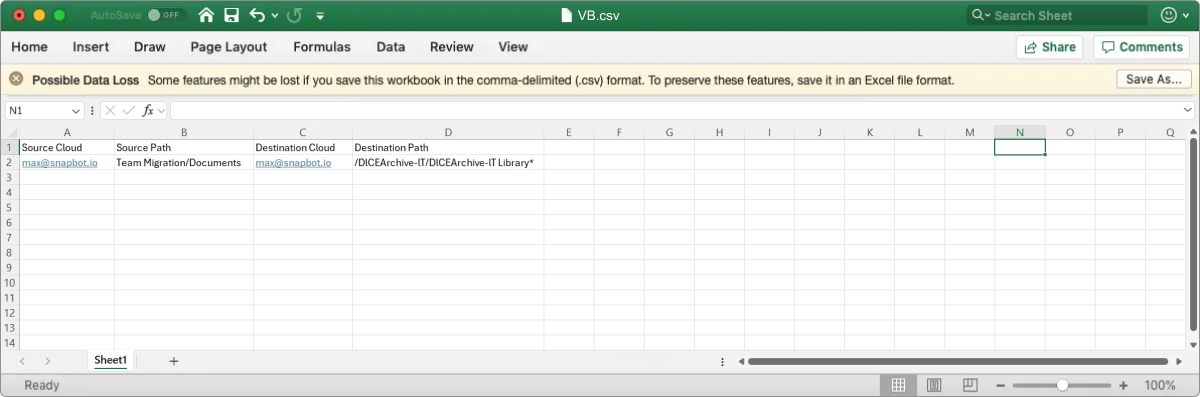
Task: Click the Insert Function fx icon
Action: [148, 110]
